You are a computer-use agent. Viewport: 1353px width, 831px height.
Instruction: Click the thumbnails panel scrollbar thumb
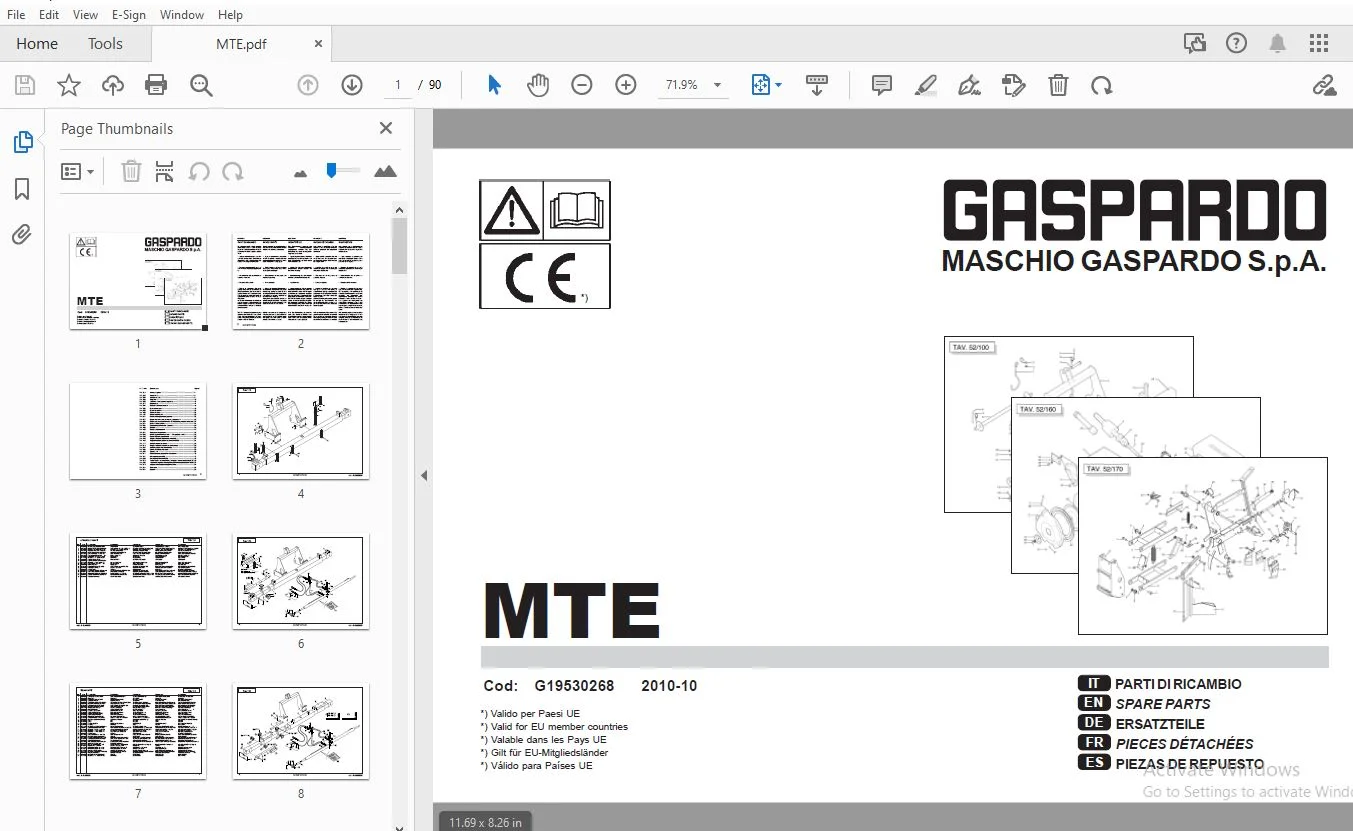pyautogui.click(x=399, y=246)
